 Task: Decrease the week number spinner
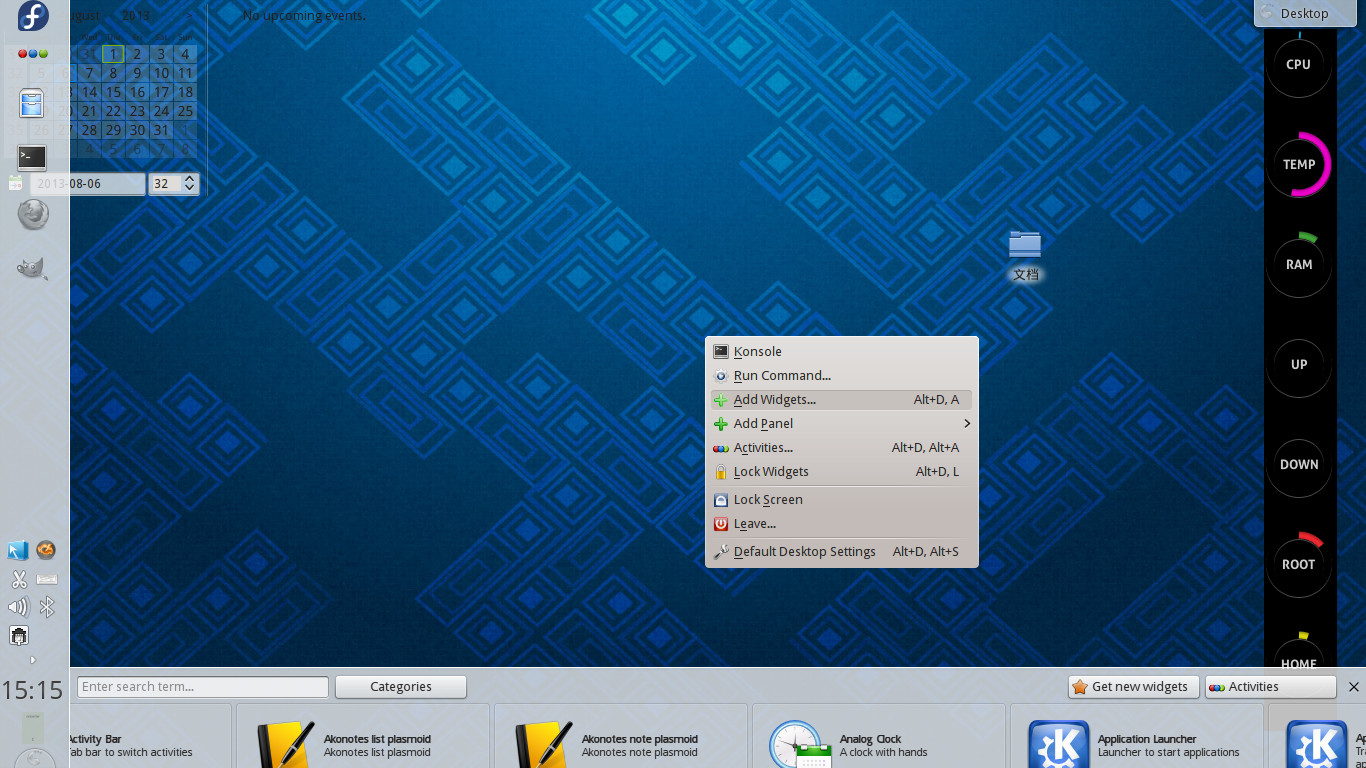190,189
